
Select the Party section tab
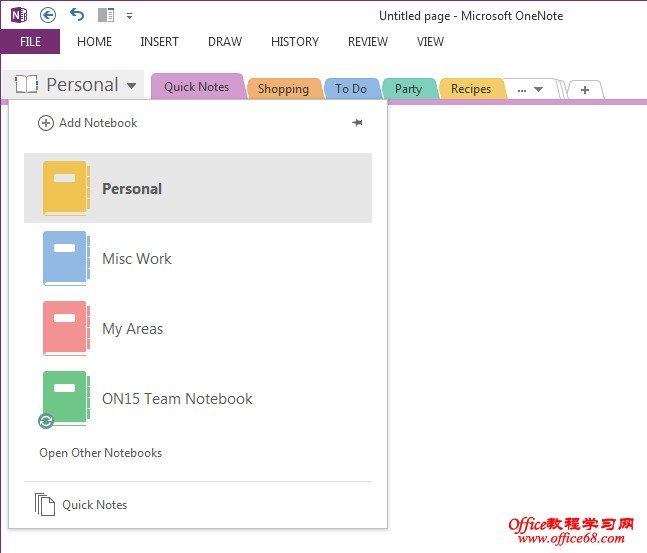(x=408, y=89)
